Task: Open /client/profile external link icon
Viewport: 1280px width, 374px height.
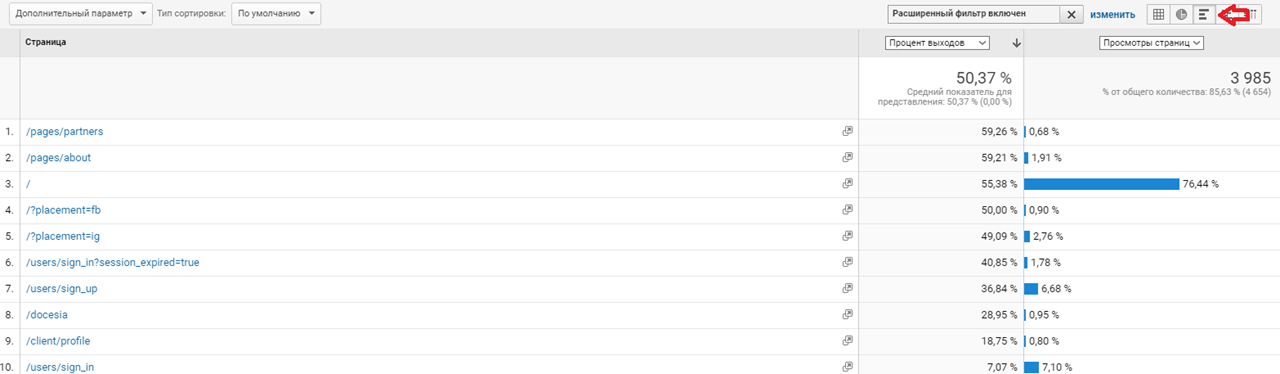Action: point(847,340)
